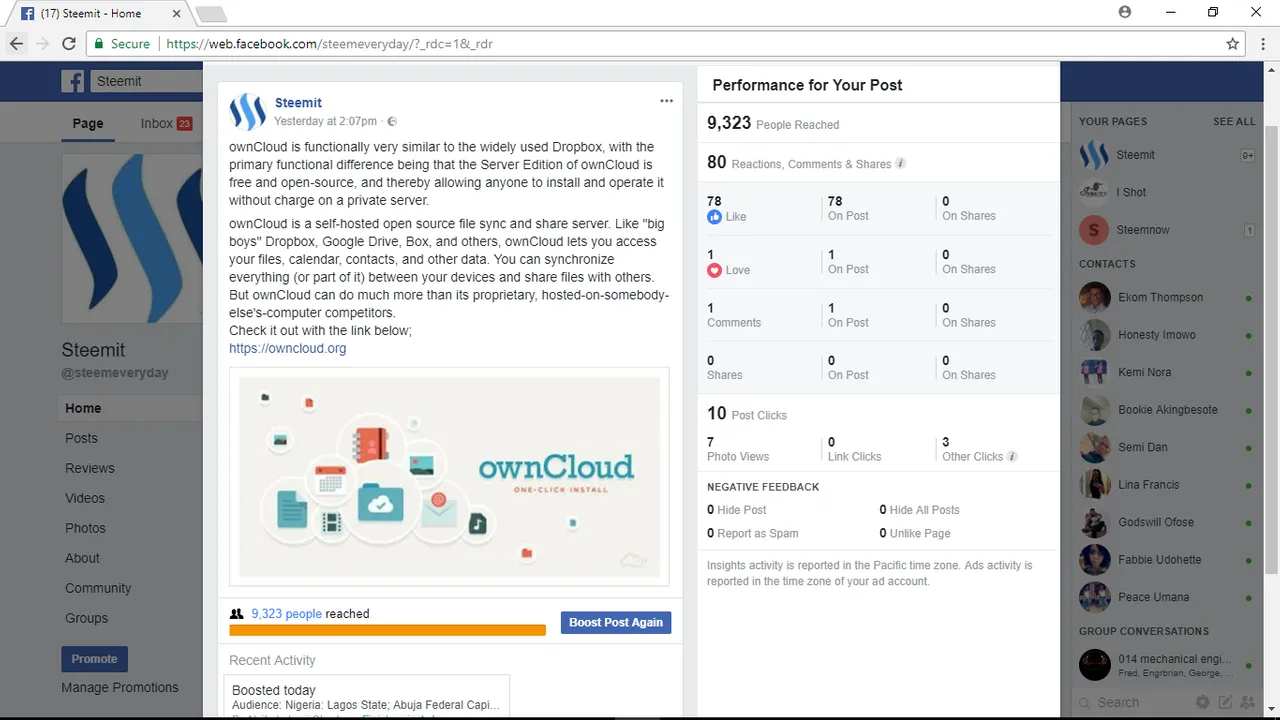Open chat with Honesty Imowo
Screen dimensions: 1280x720
coord(1167,335)
